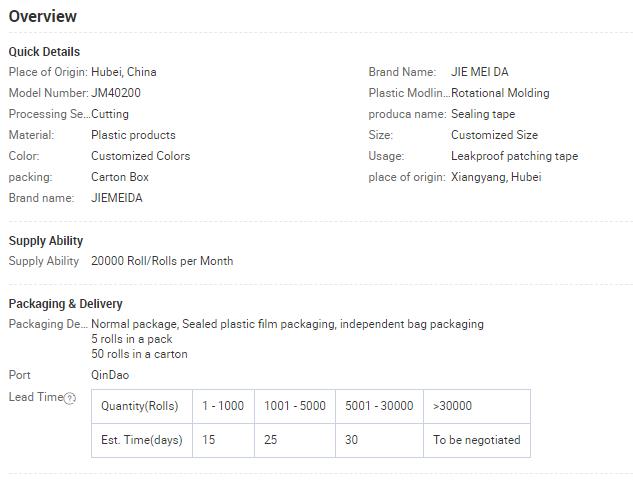Click the truncated Packaging De... label
This screenshot has height=486, width=633.
tap(48, 324)
